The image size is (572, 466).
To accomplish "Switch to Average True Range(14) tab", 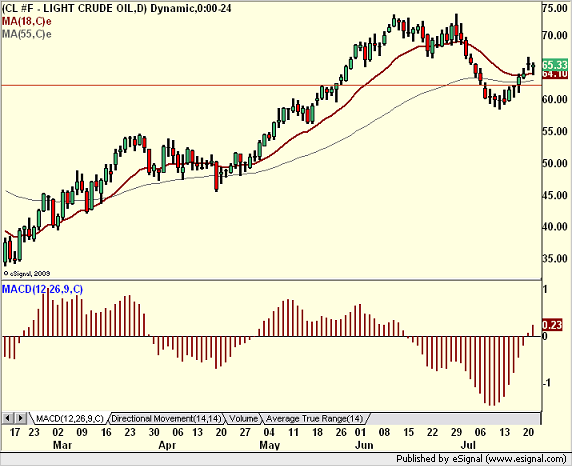I will [314, 419].
